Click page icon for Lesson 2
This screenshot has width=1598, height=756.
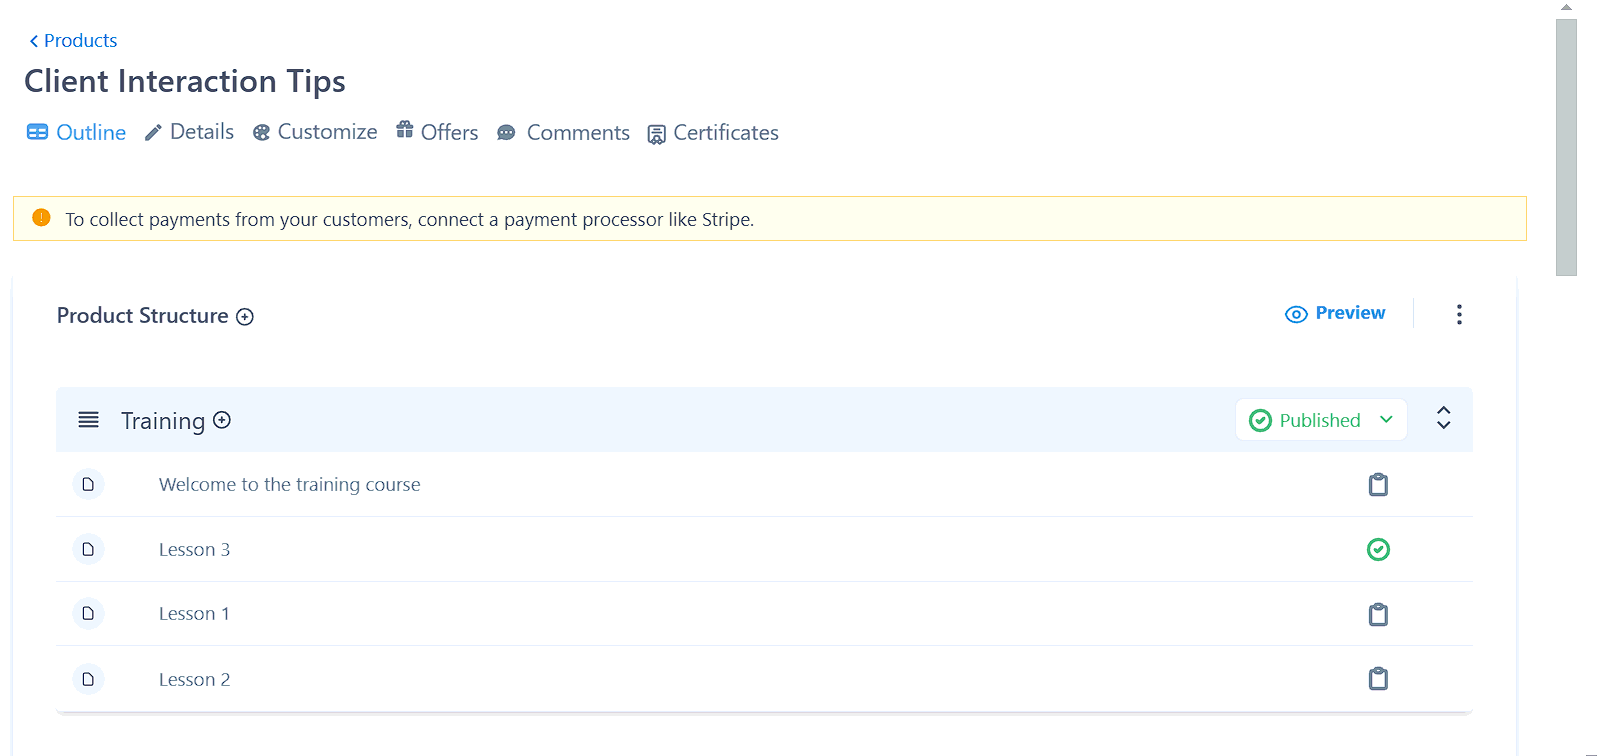coord(88,679)
